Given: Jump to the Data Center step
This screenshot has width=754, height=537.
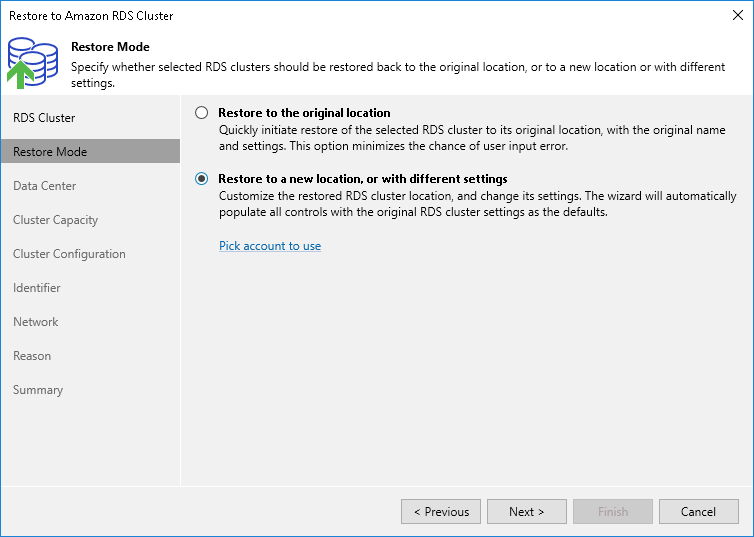Looking at the screenshot, I should coord(45,186).
